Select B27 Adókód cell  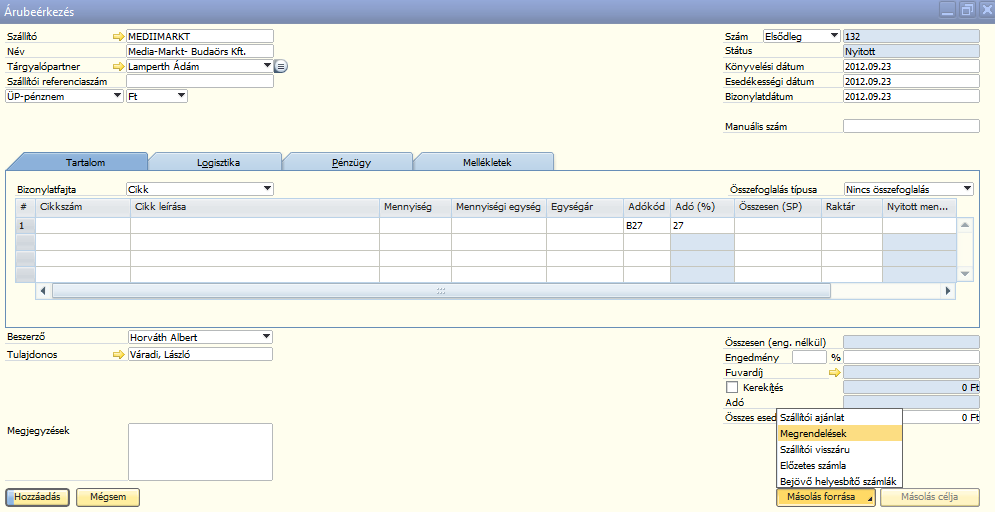[647, 225]
